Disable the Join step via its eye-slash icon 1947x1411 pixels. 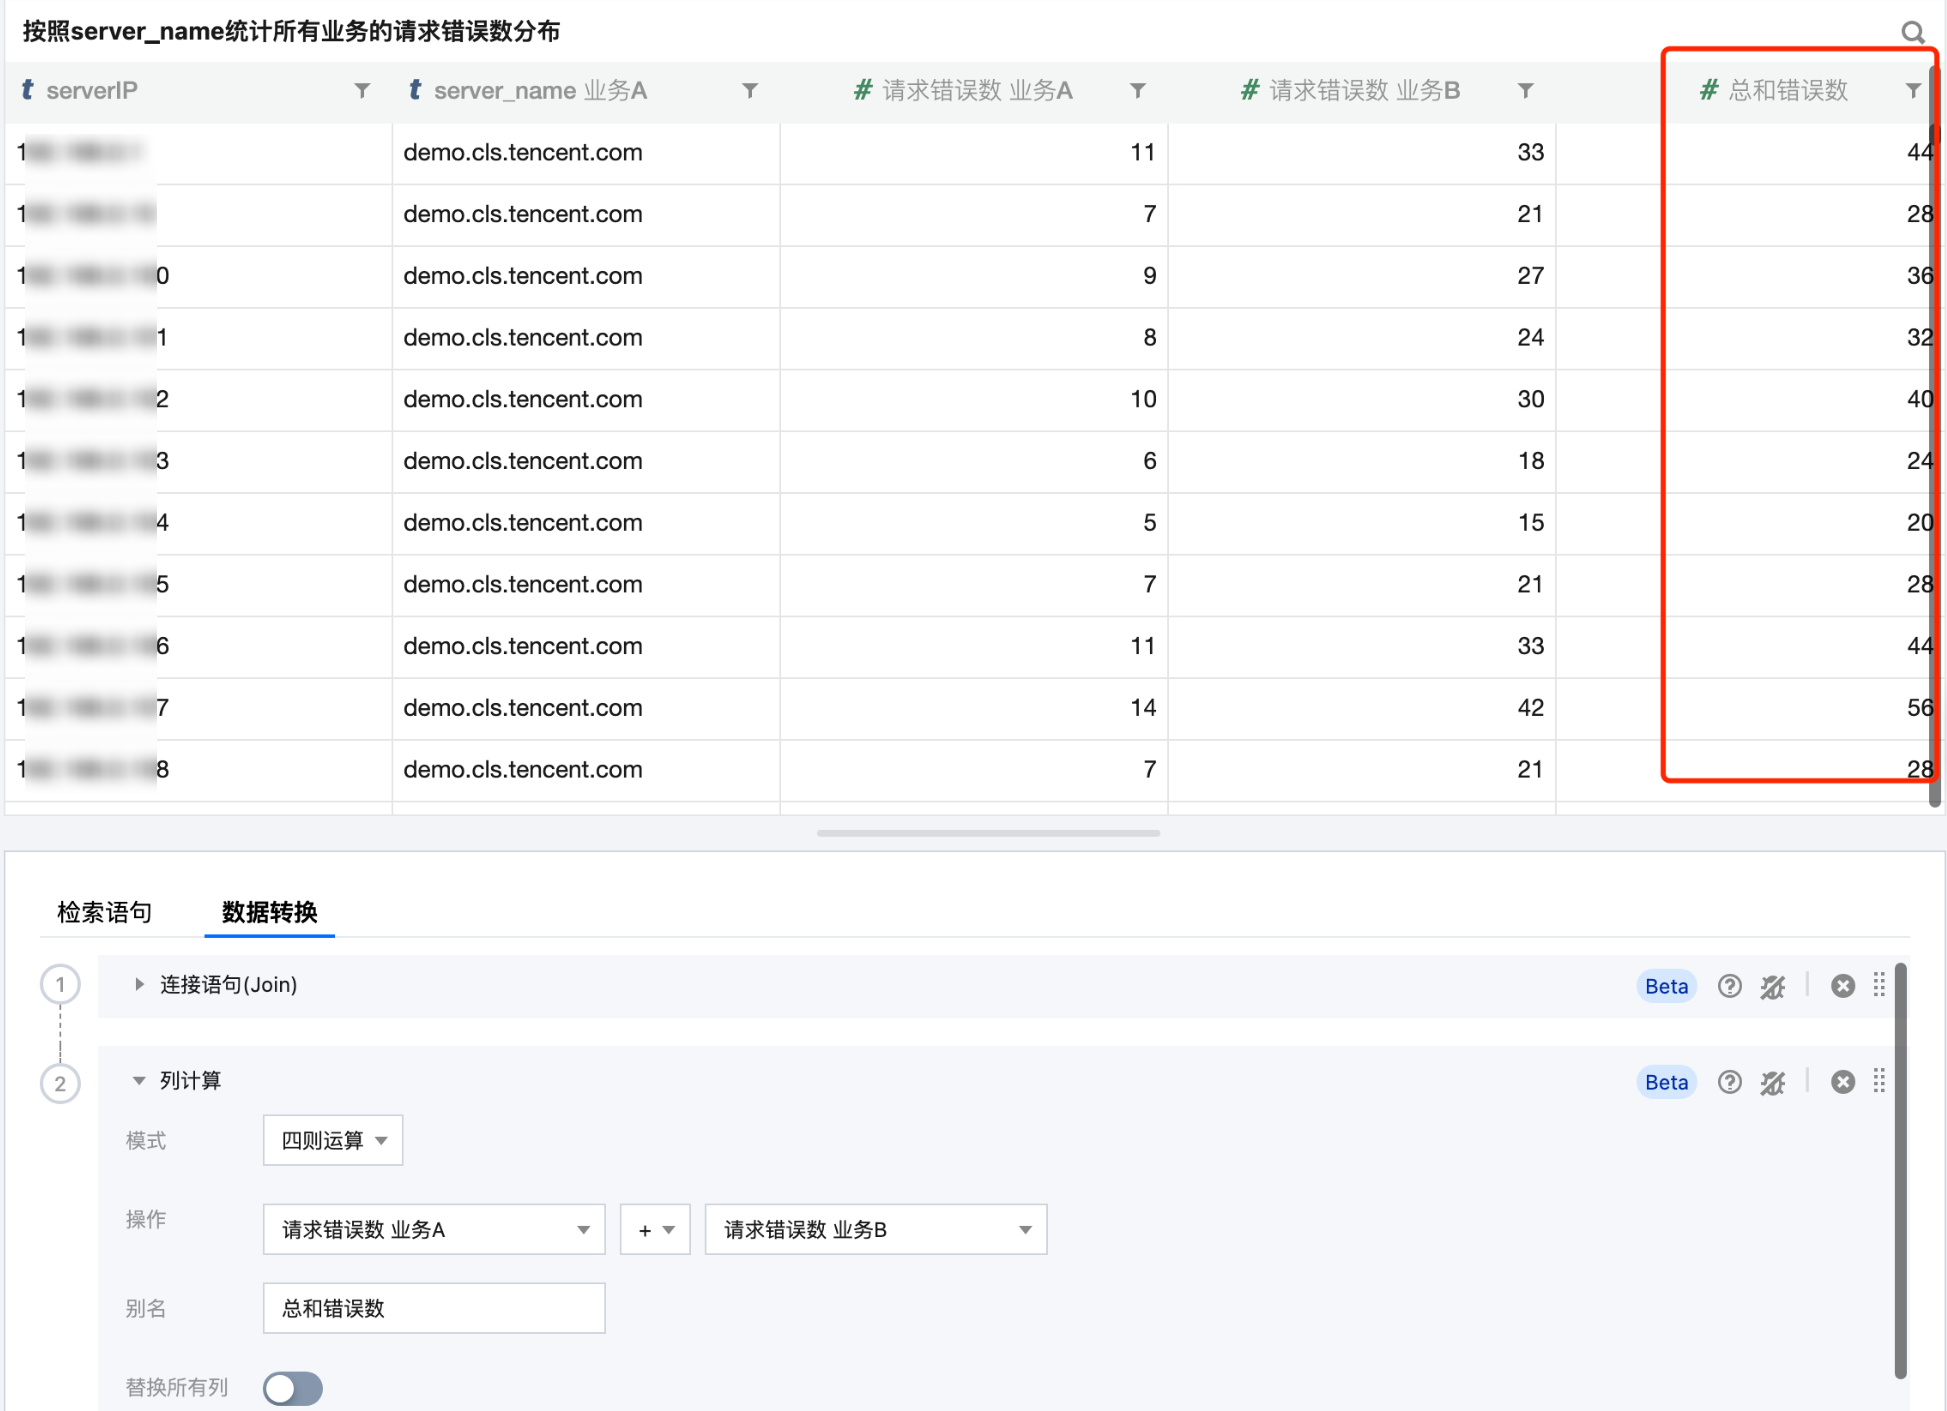click(1772, 986)
